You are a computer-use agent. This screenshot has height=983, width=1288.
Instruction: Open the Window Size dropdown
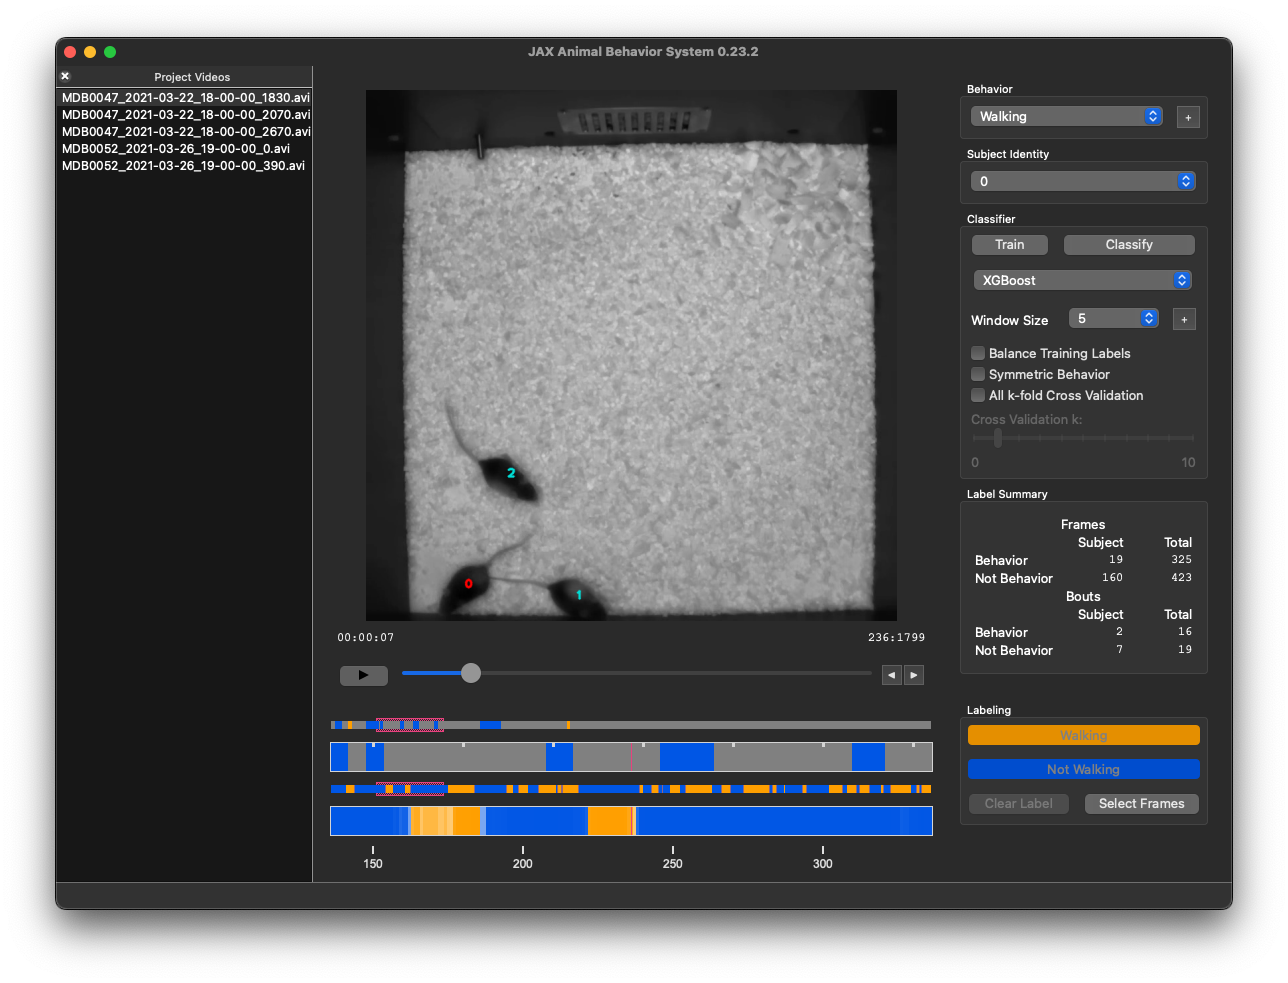[x=1113, y=318]
